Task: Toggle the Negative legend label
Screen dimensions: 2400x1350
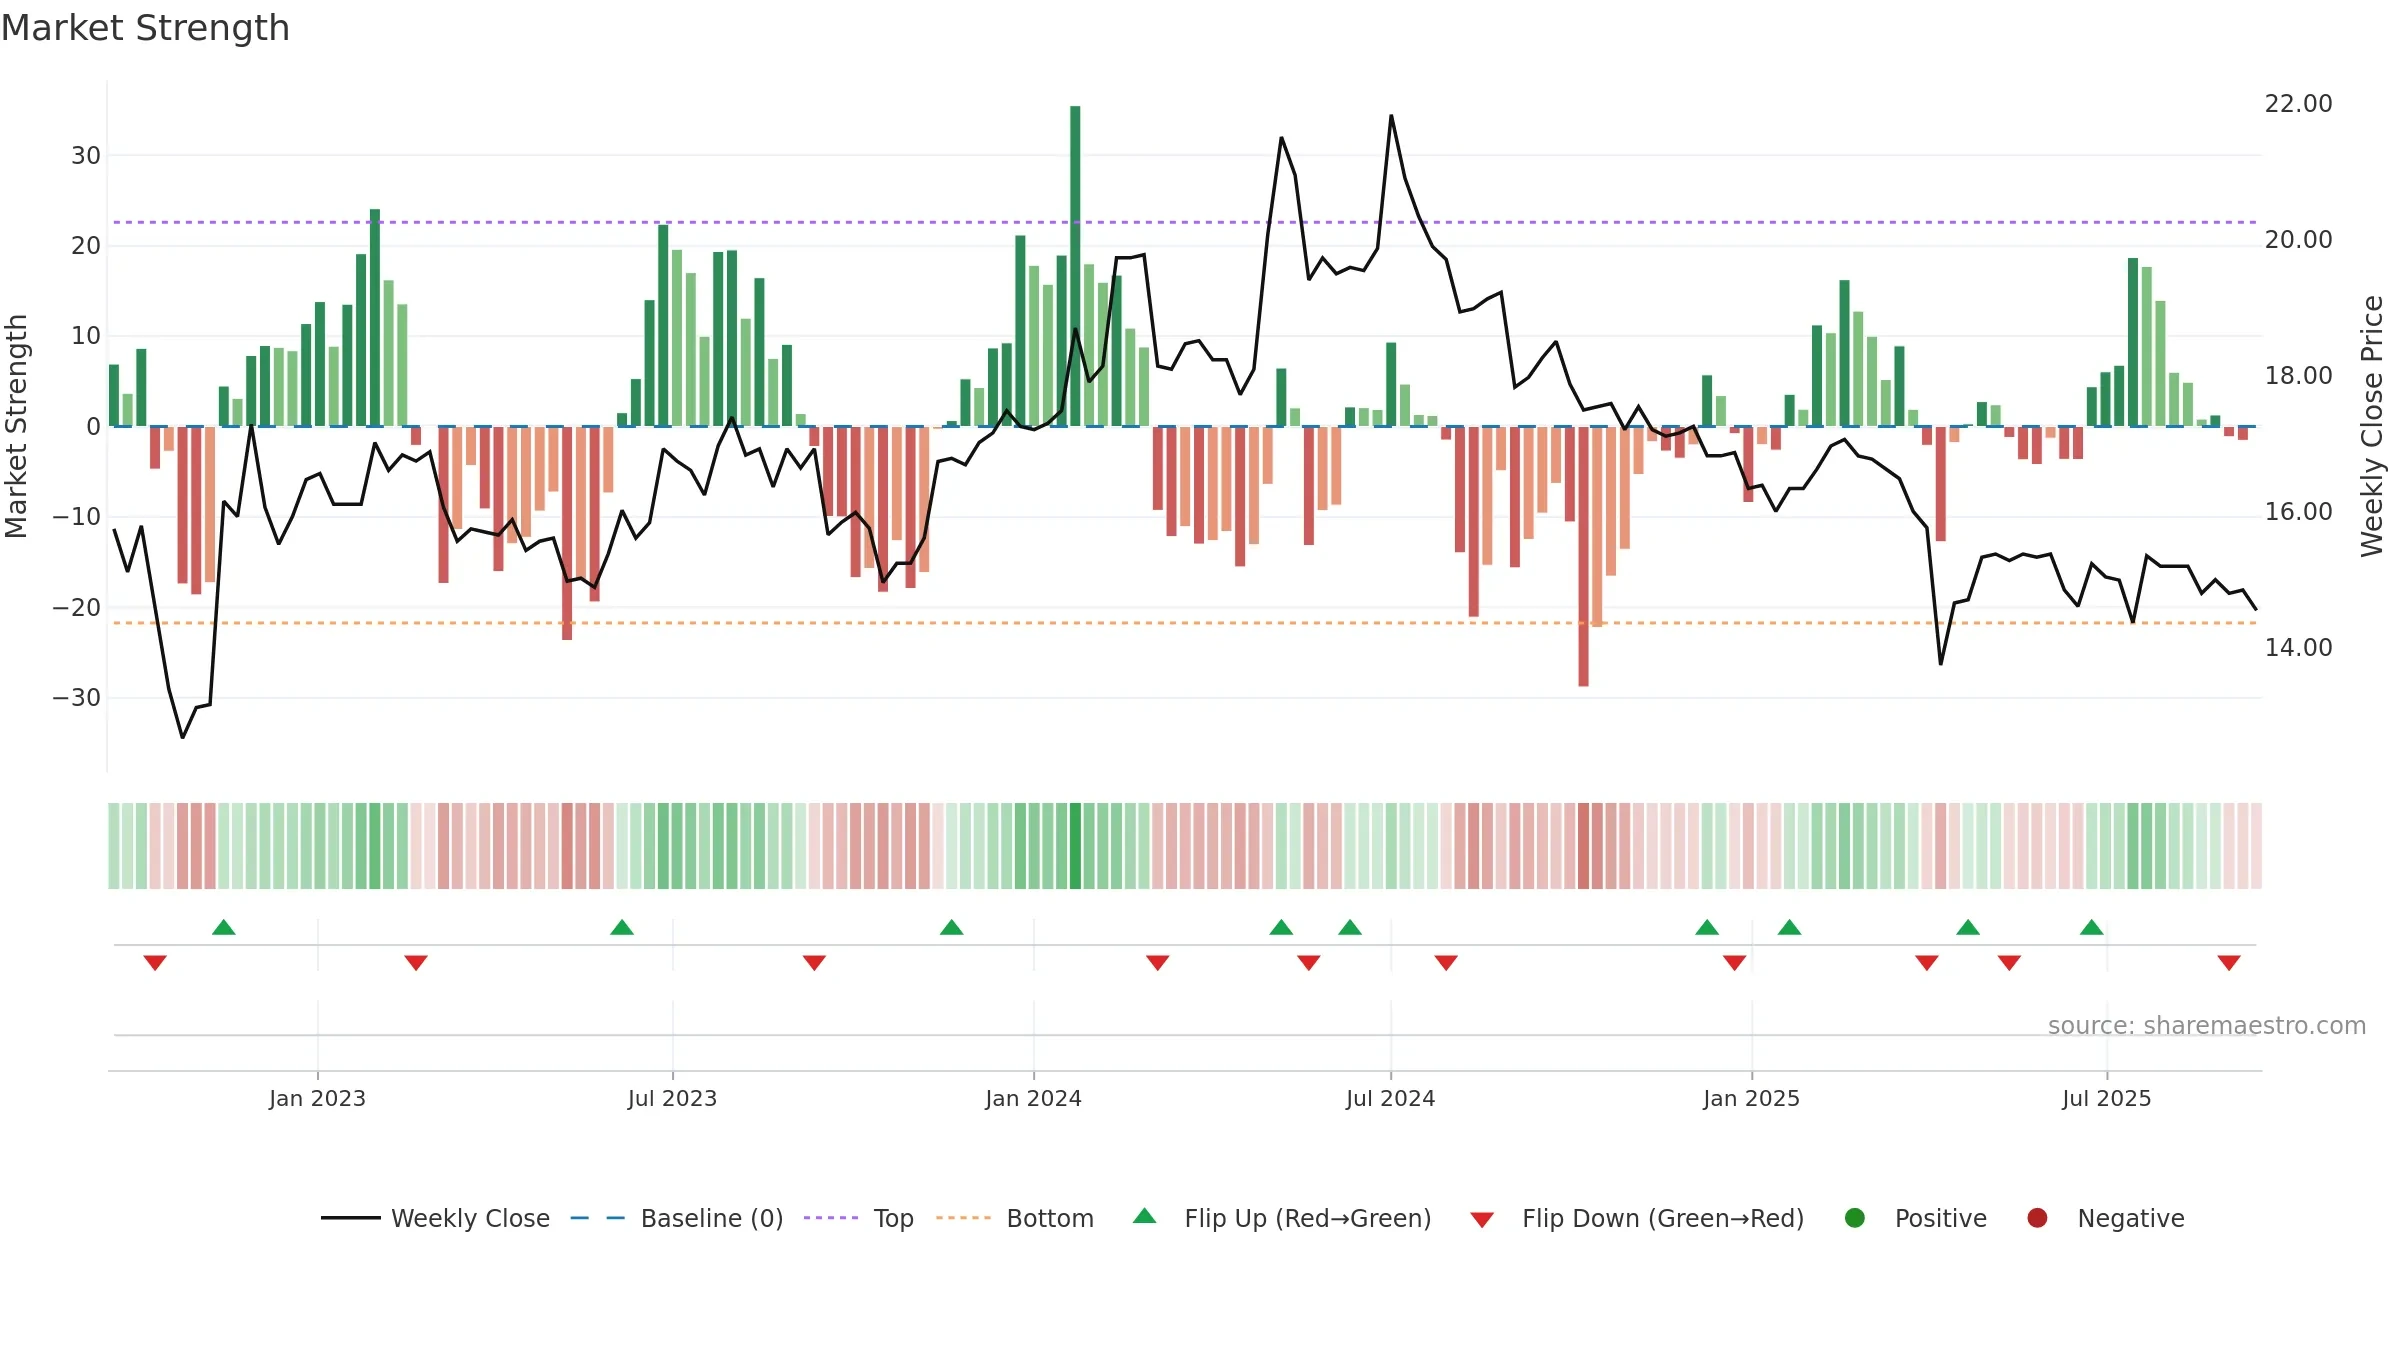Action: tap(2131, 1219)
